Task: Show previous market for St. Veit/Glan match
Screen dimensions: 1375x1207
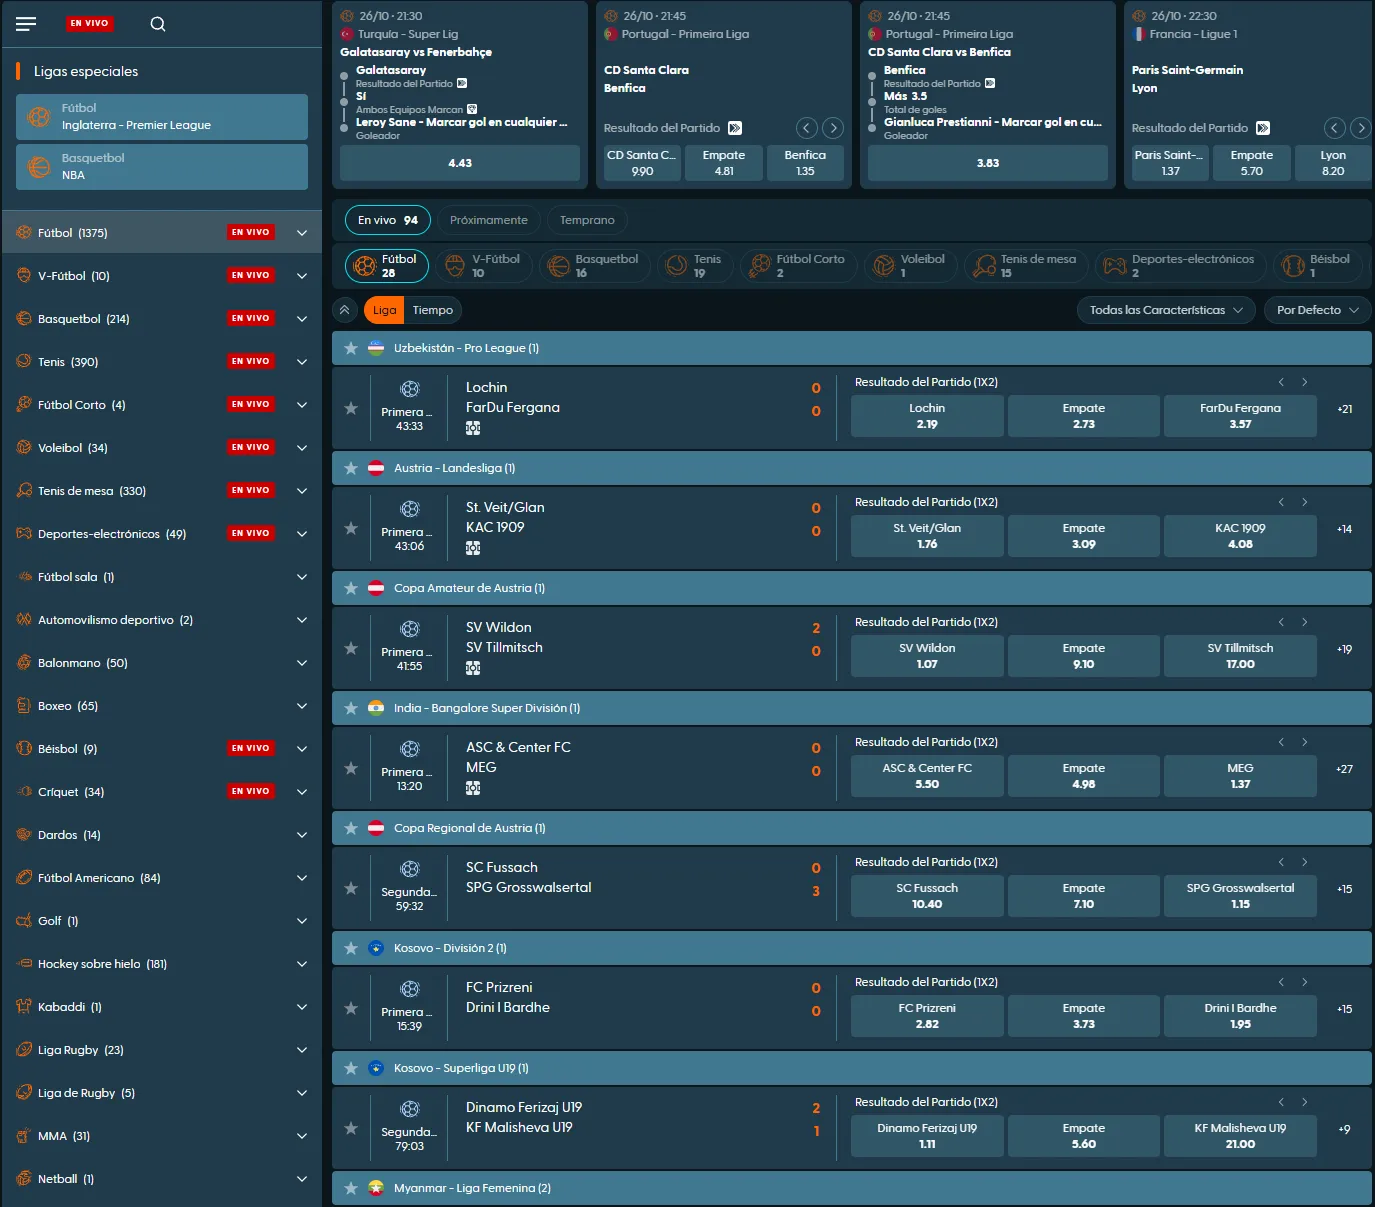Action: tap(1281, 502)
